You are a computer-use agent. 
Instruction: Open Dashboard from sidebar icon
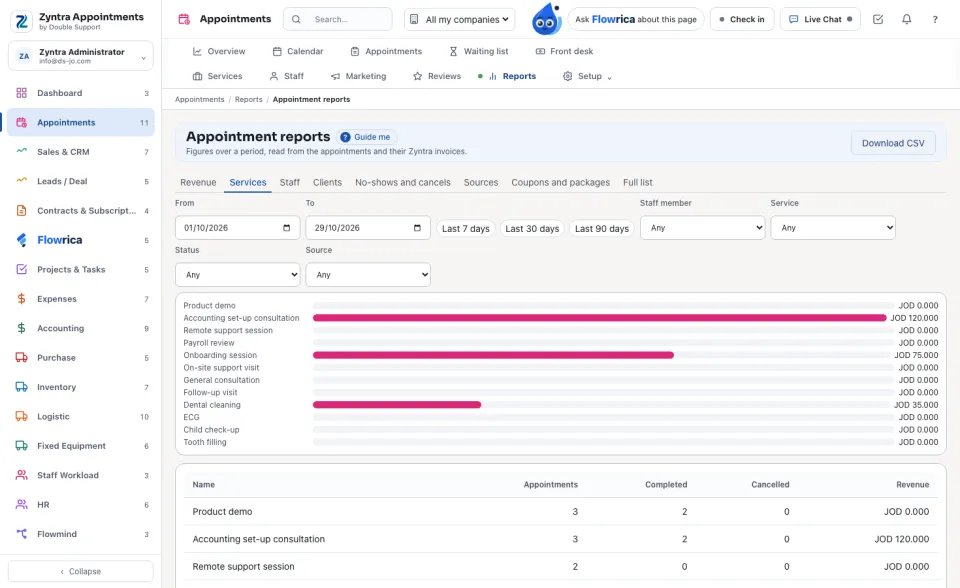point(21,93)
